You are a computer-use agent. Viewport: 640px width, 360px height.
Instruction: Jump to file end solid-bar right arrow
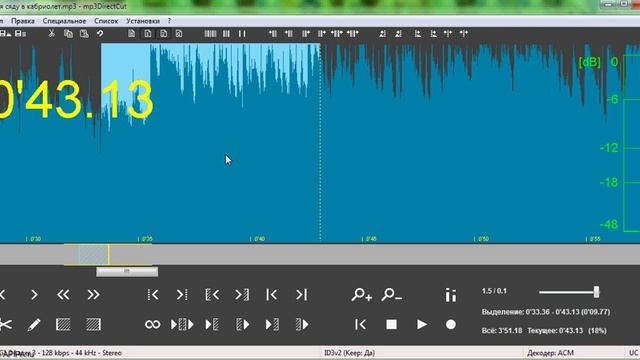pyautogui.click(x=301, y=294)
